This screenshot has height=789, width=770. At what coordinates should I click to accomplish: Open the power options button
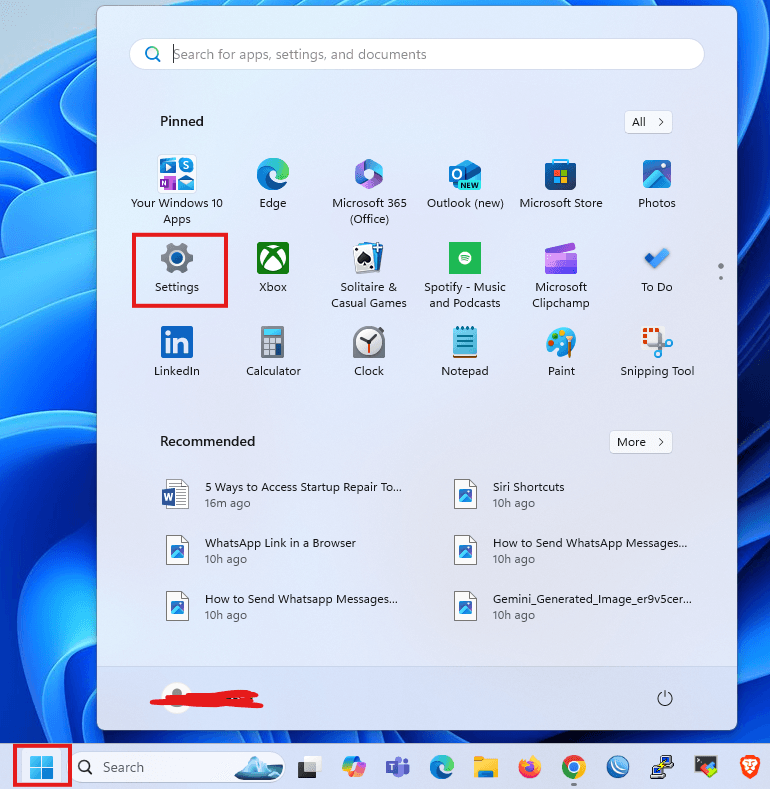coord(665,698)
